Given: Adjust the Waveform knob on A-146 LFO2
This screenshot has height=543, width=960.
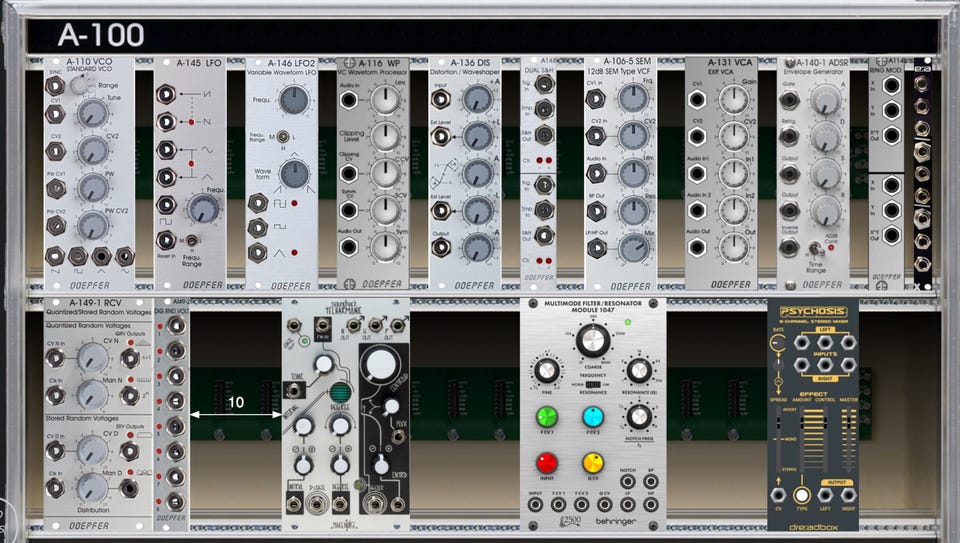Looking at the screenshot, I should (x=294, y=174).
